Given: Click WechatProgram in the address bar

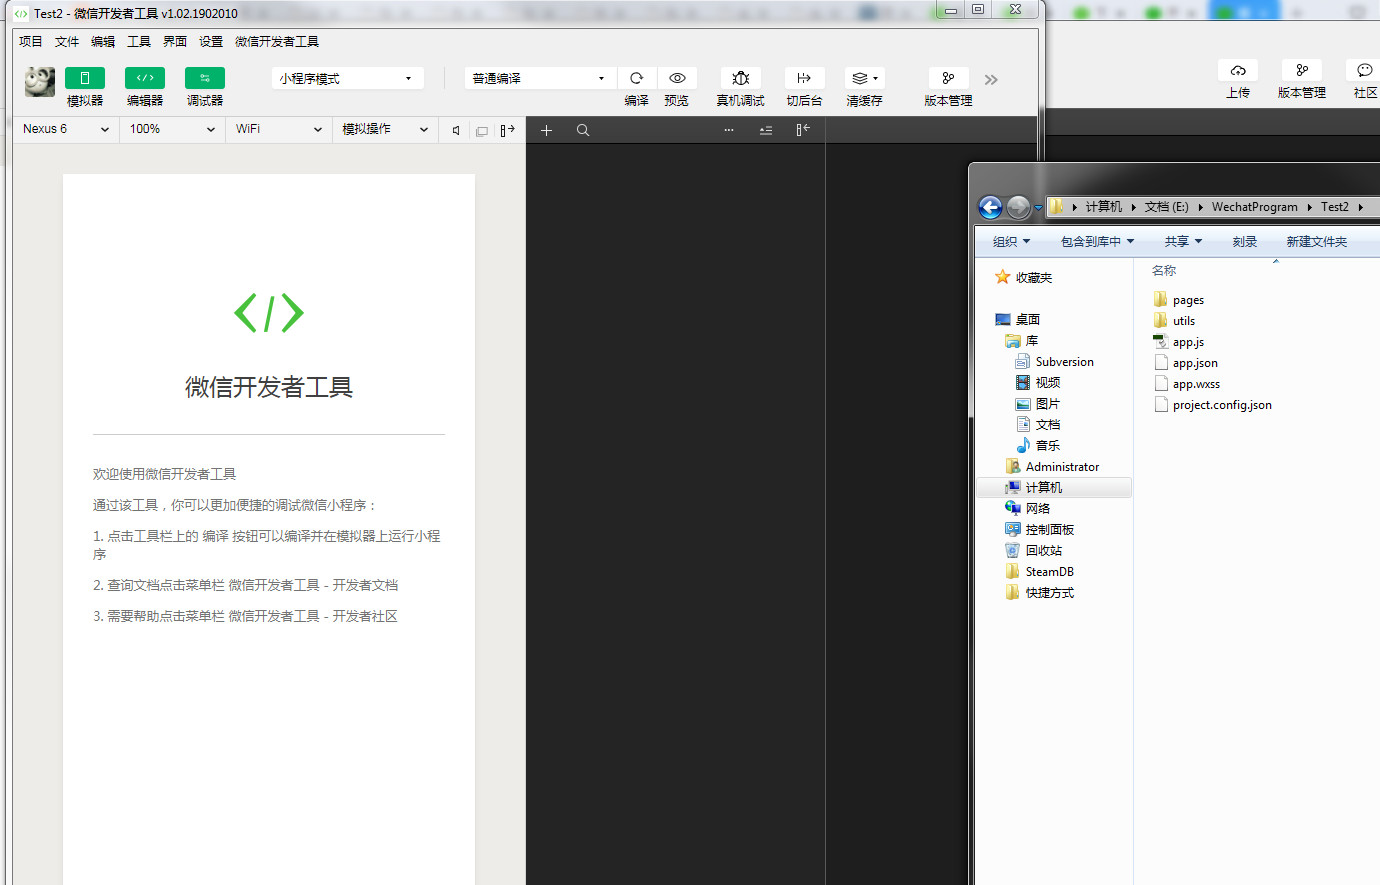Looking at the screenshot, I should click(x=1255, y=207).
